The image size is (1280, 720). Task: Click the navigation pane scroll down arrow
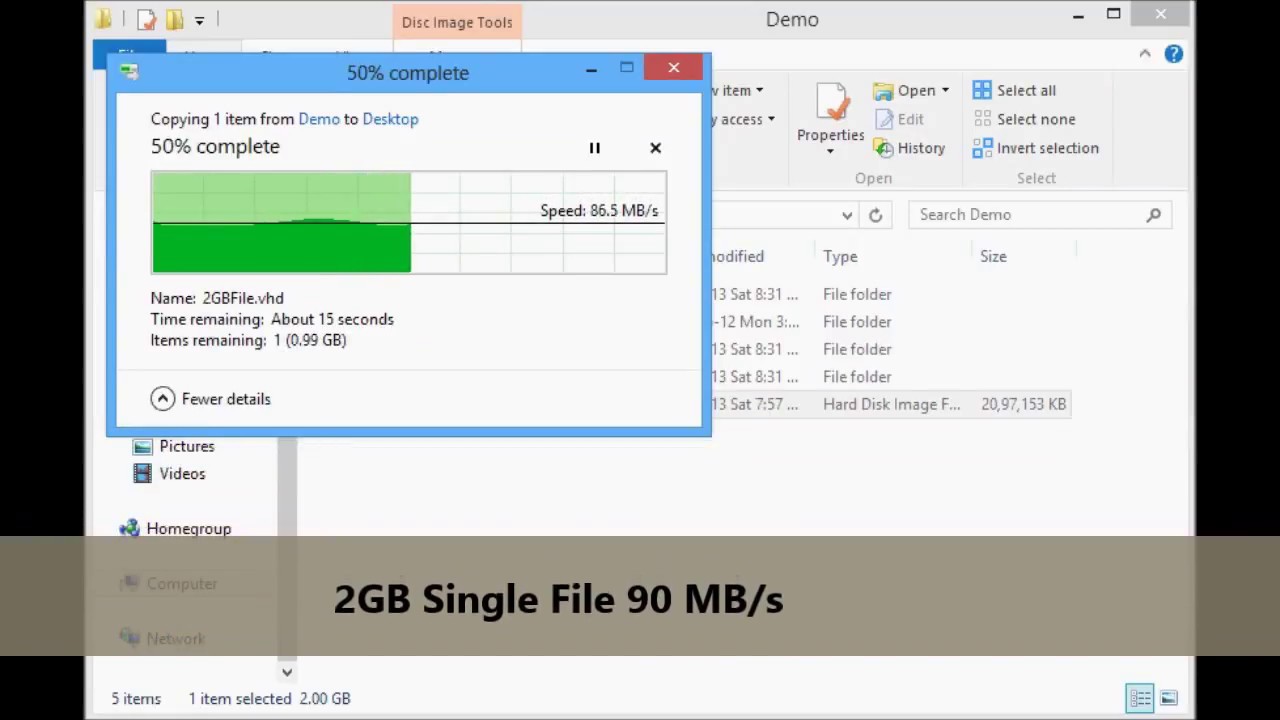pos(287,672)
